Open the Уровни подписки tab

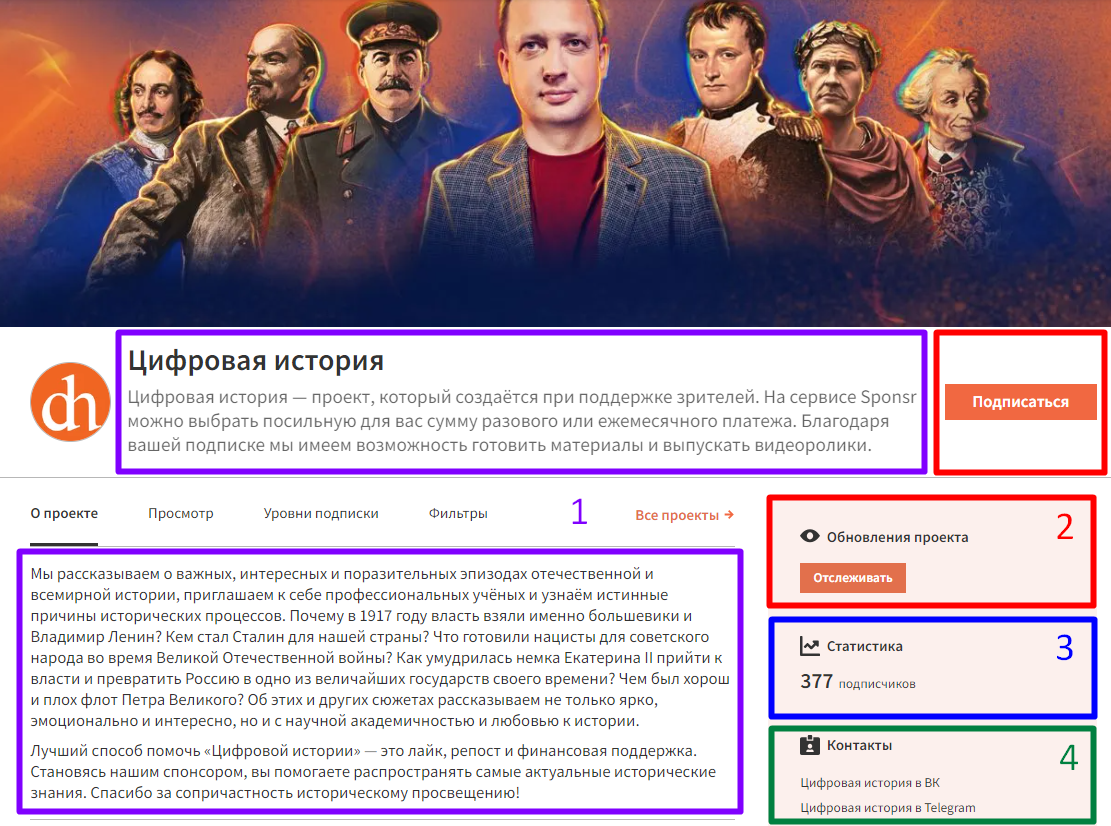(x=321, y=514)
